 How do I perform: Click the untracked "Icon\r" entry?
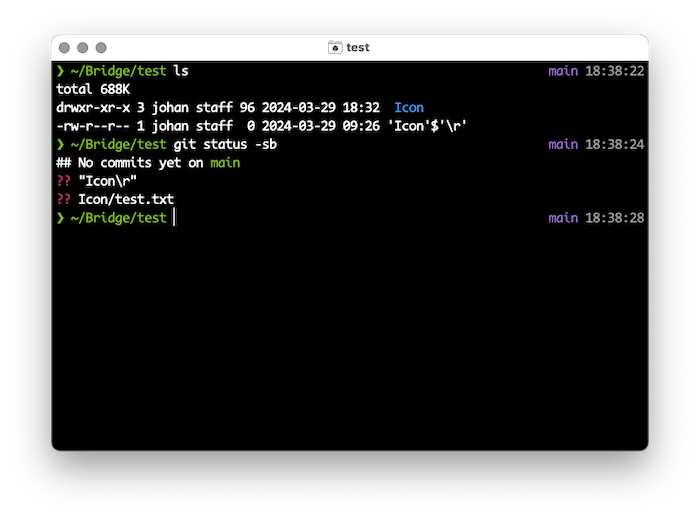point(108,181)
